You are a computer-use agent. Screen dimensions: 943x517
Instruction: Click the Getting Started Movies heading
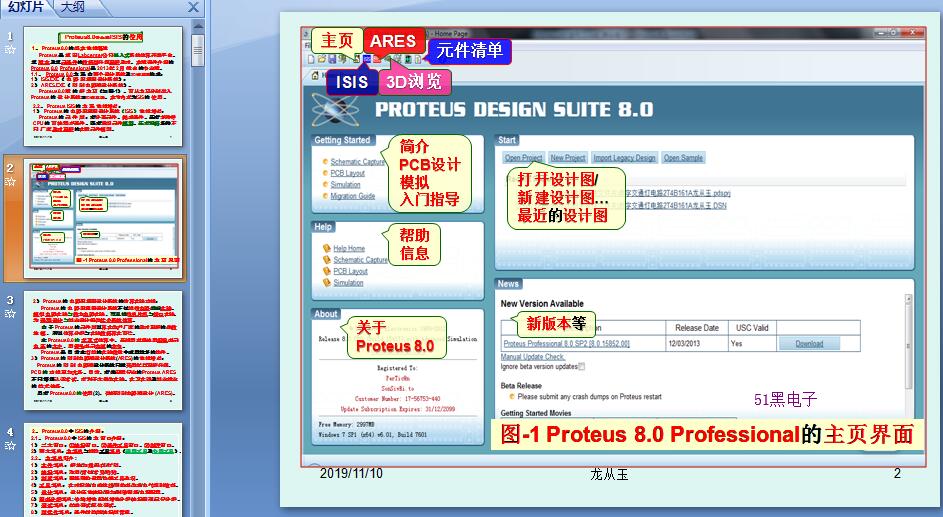536,413
